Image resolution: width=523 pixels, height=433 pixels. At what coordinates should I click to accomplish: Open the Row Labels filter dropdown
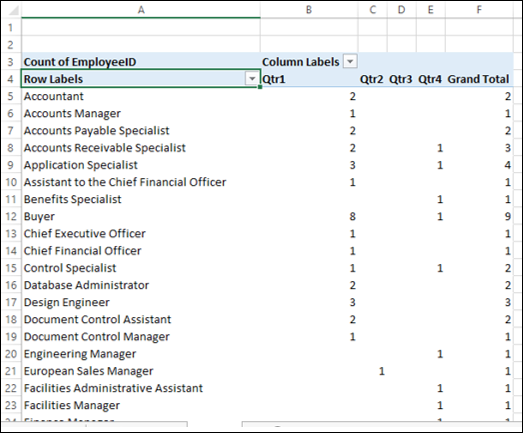pyautogui.click(x=252, y=79)
